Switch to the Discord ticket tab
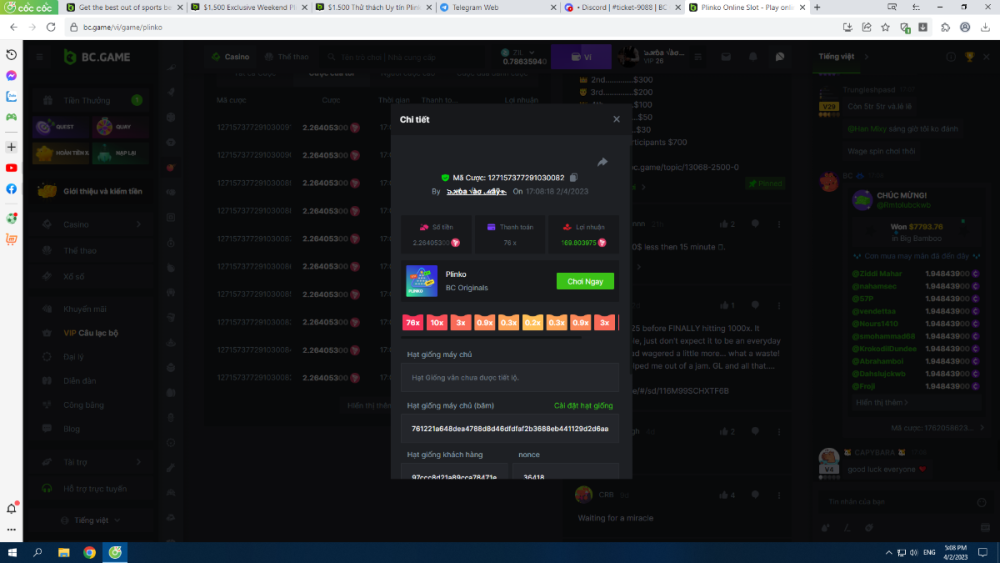 pyautogui.click(x=620, y=7)
